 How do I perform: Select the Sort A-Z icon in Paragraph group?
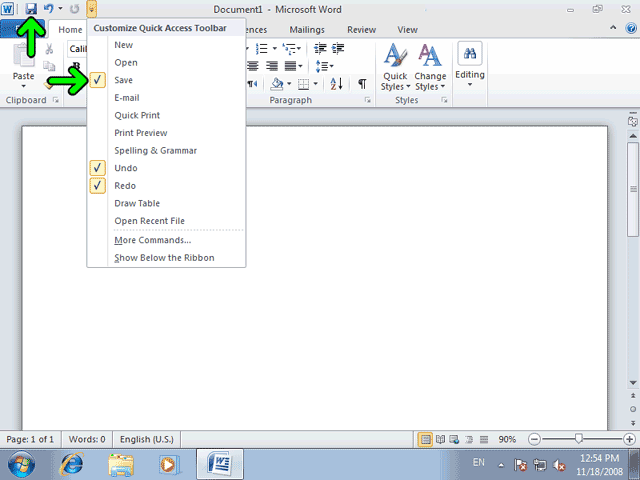click(336, 84)
